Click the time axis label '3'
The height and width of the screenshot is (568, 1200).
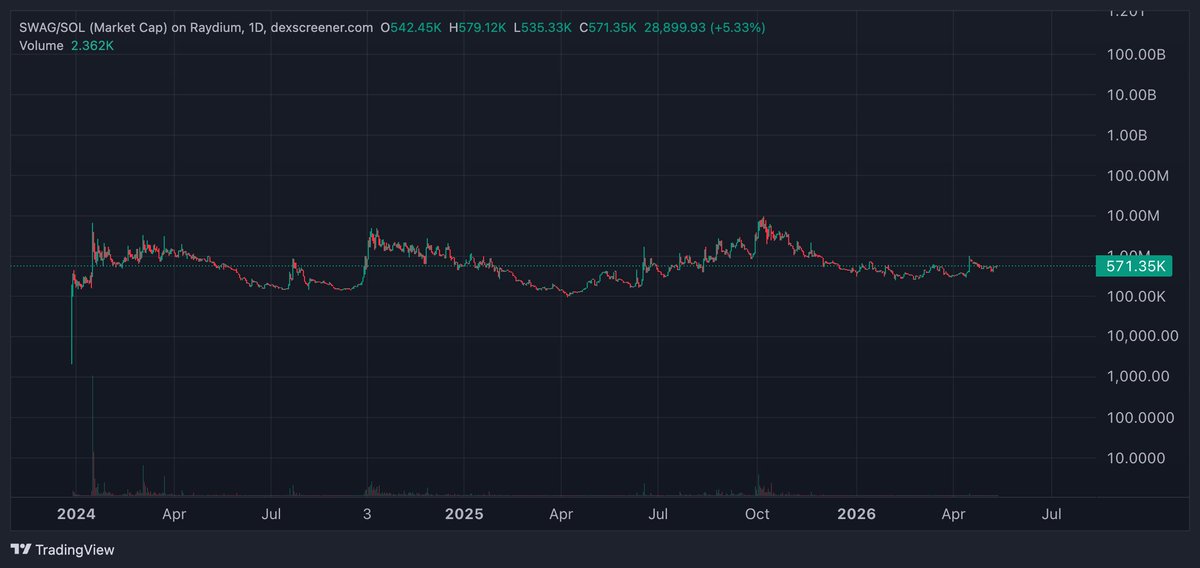tap(367, 515)
